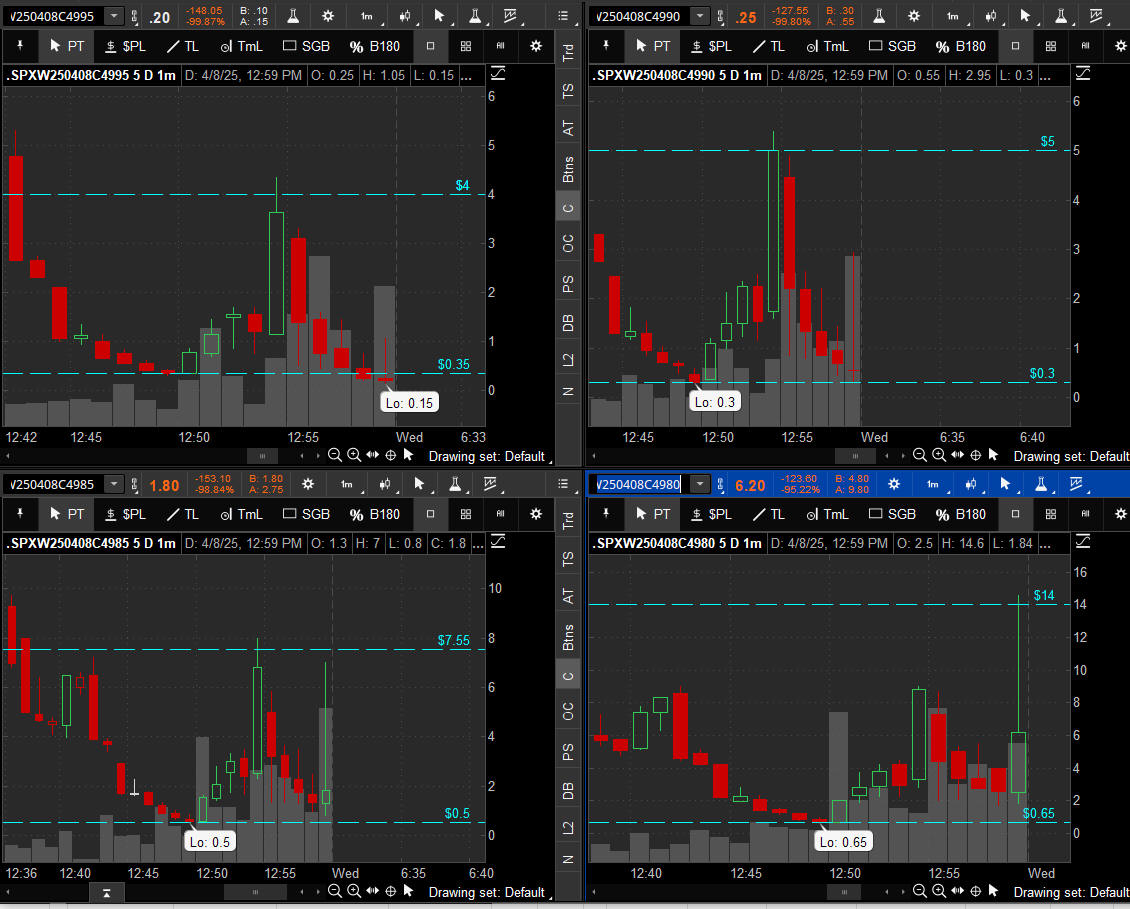This screenshot has width=1130, height=909.
Task: Click the pointer icon below the C4980 chart
Action: tap(993, 891)
